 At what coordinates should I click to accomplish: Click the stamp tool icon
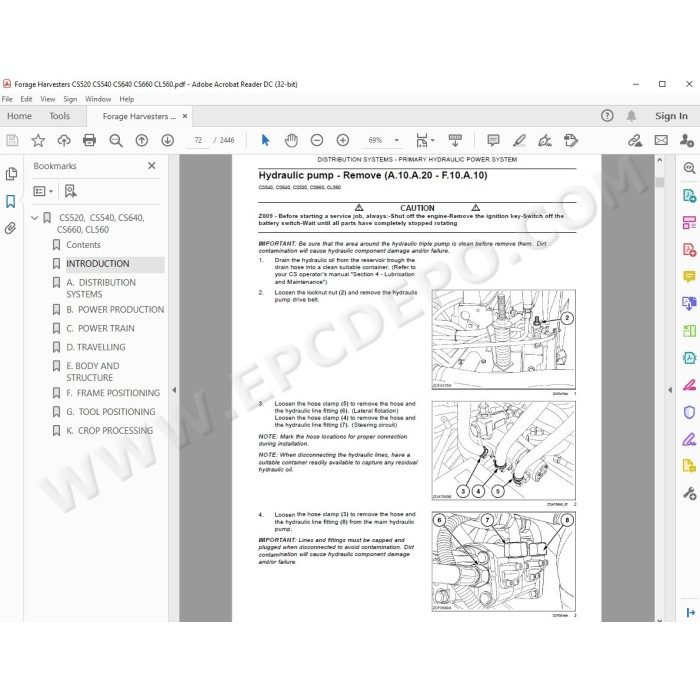(x=571, y=141)
